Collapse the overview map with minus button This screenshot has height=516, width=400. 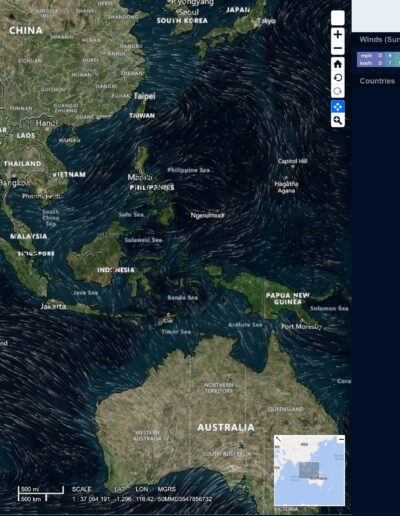pyautogui.click(x=341, y=440)
